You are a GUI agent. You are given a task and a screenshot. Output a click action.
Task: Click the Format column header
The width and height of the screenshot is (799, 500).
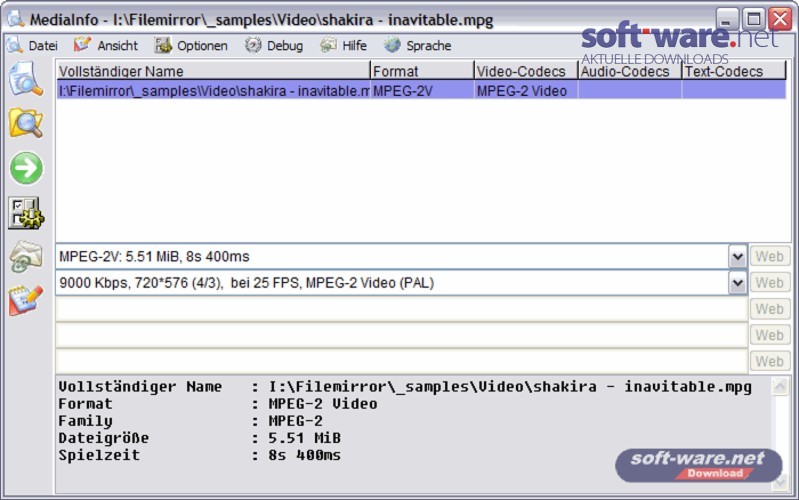pos(422,71)
